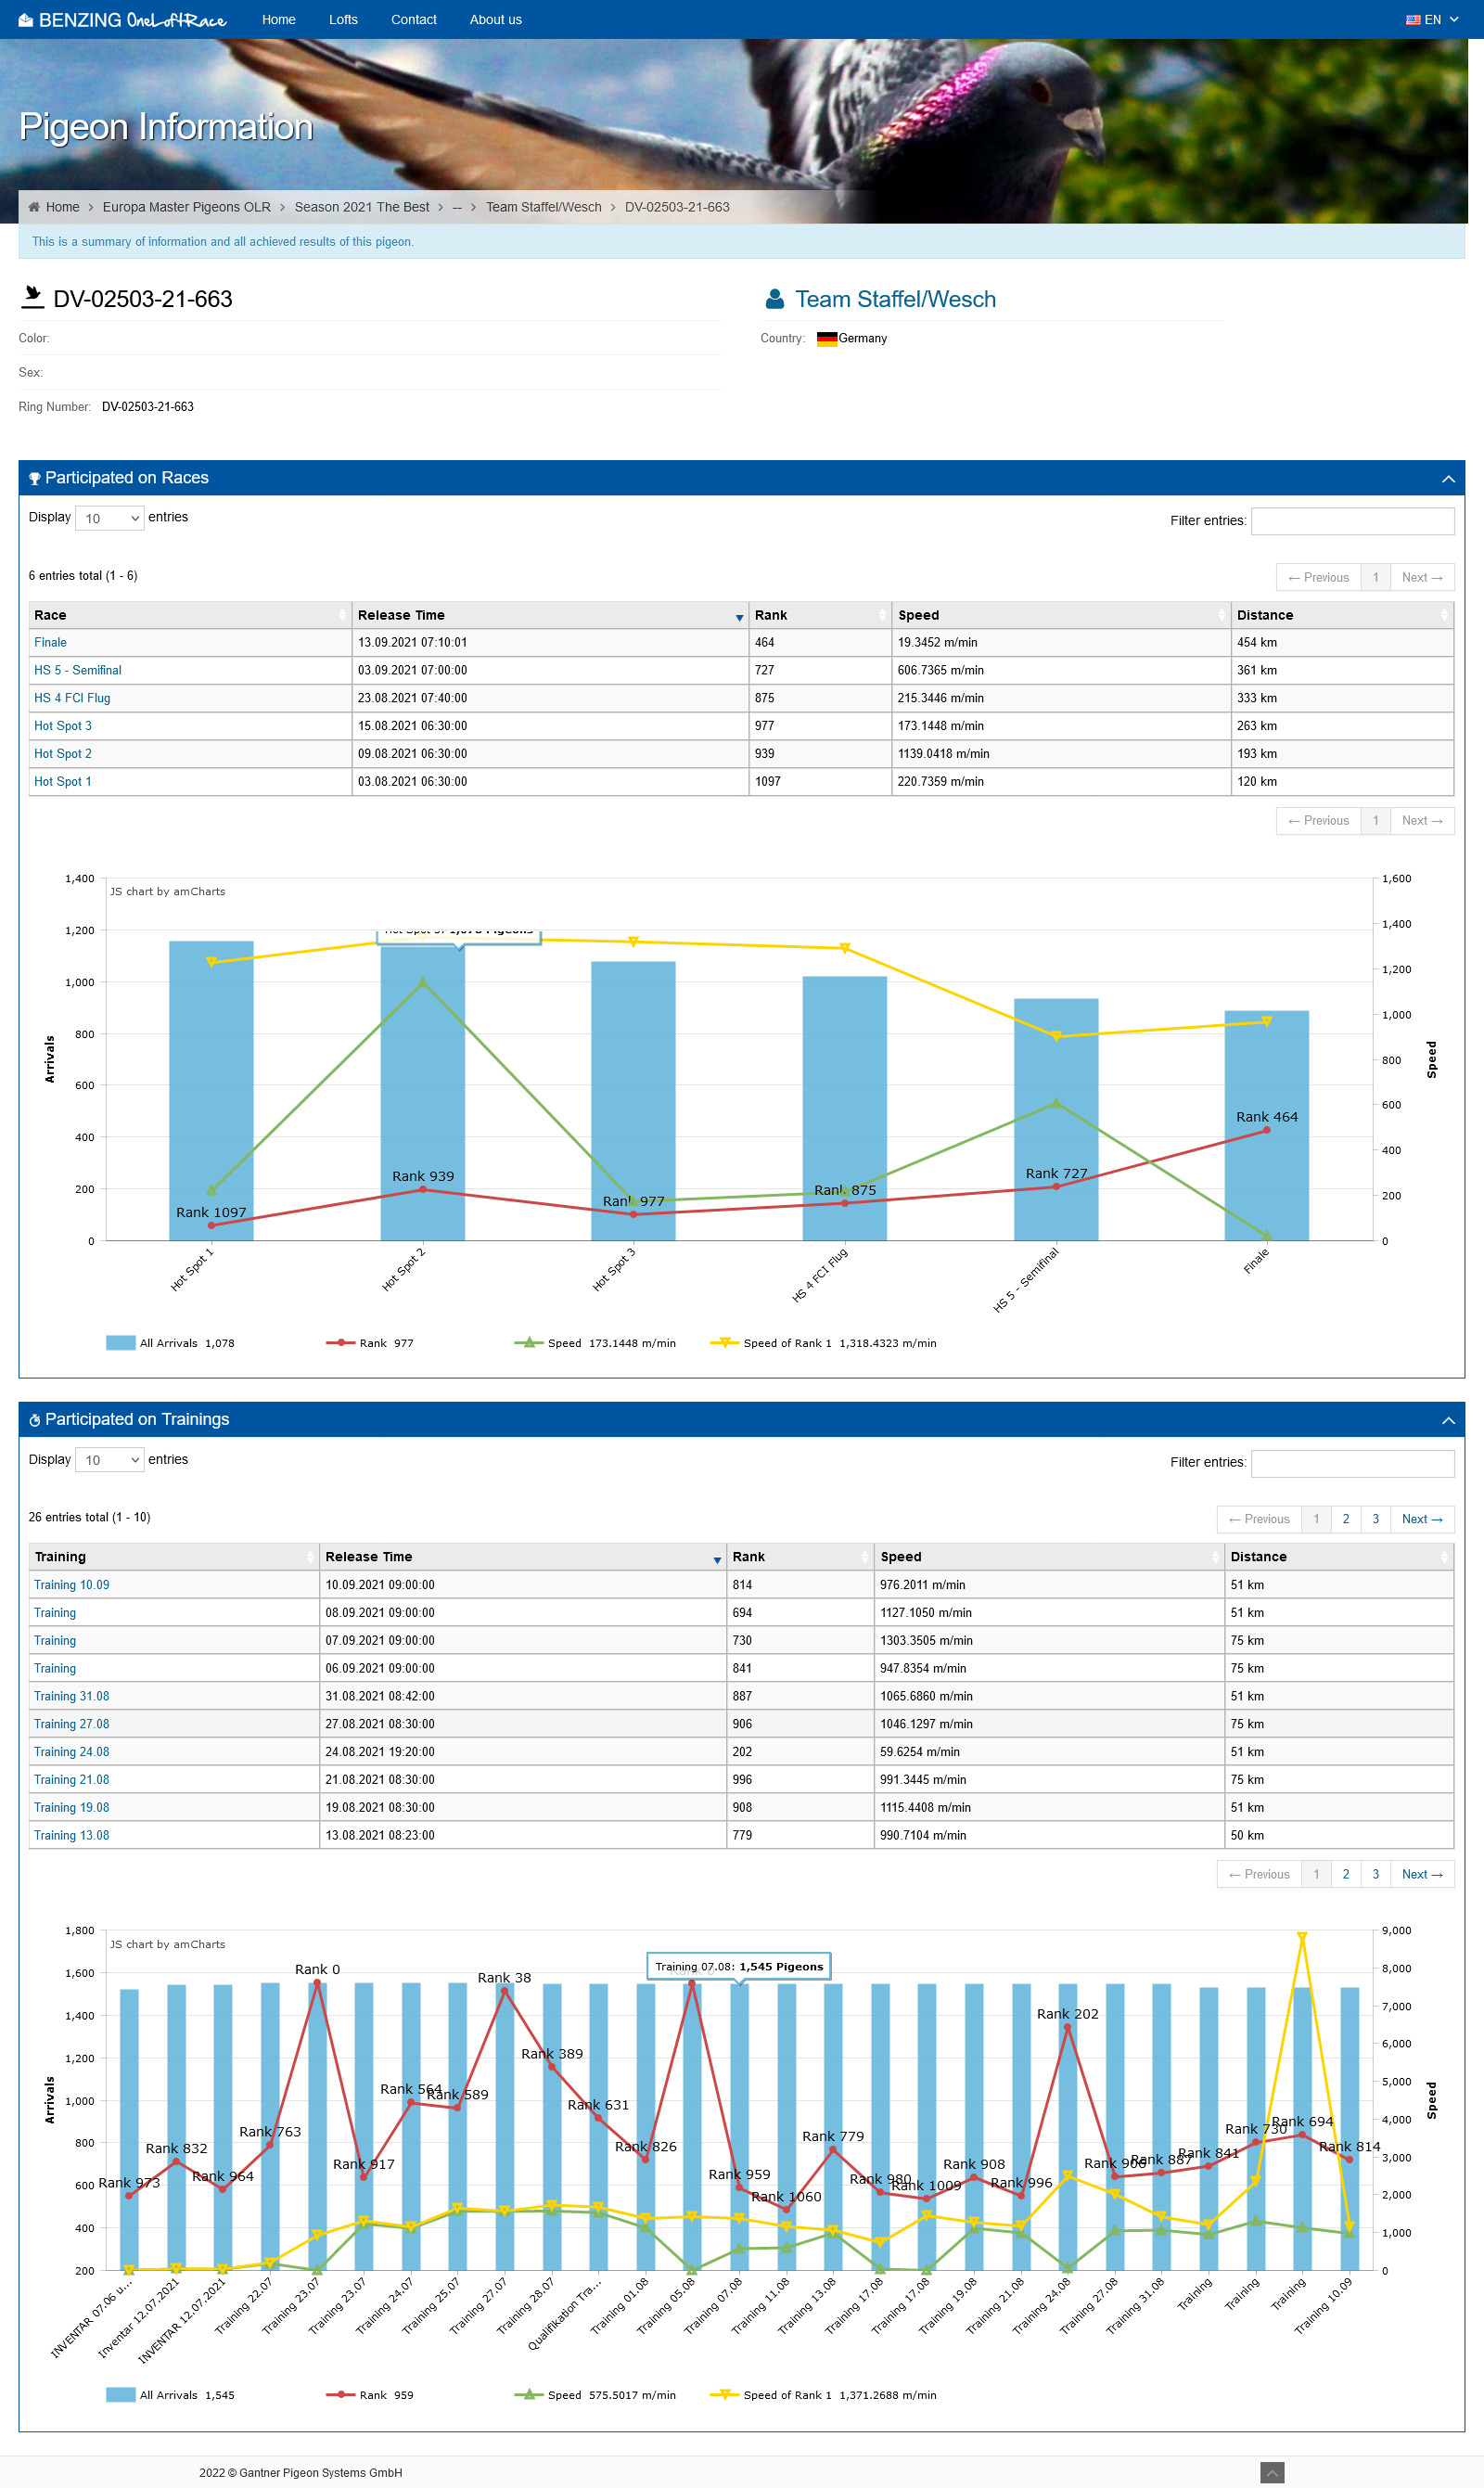Click the stopwatch icon in Participated on Trainings
The width and height of the screenshot is (1484, 2488).
[x=35, y=1420]
